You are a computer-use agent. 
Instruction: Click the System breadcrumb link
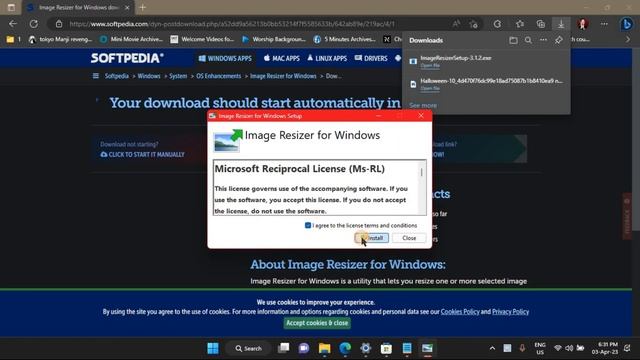tap(178, 76)
